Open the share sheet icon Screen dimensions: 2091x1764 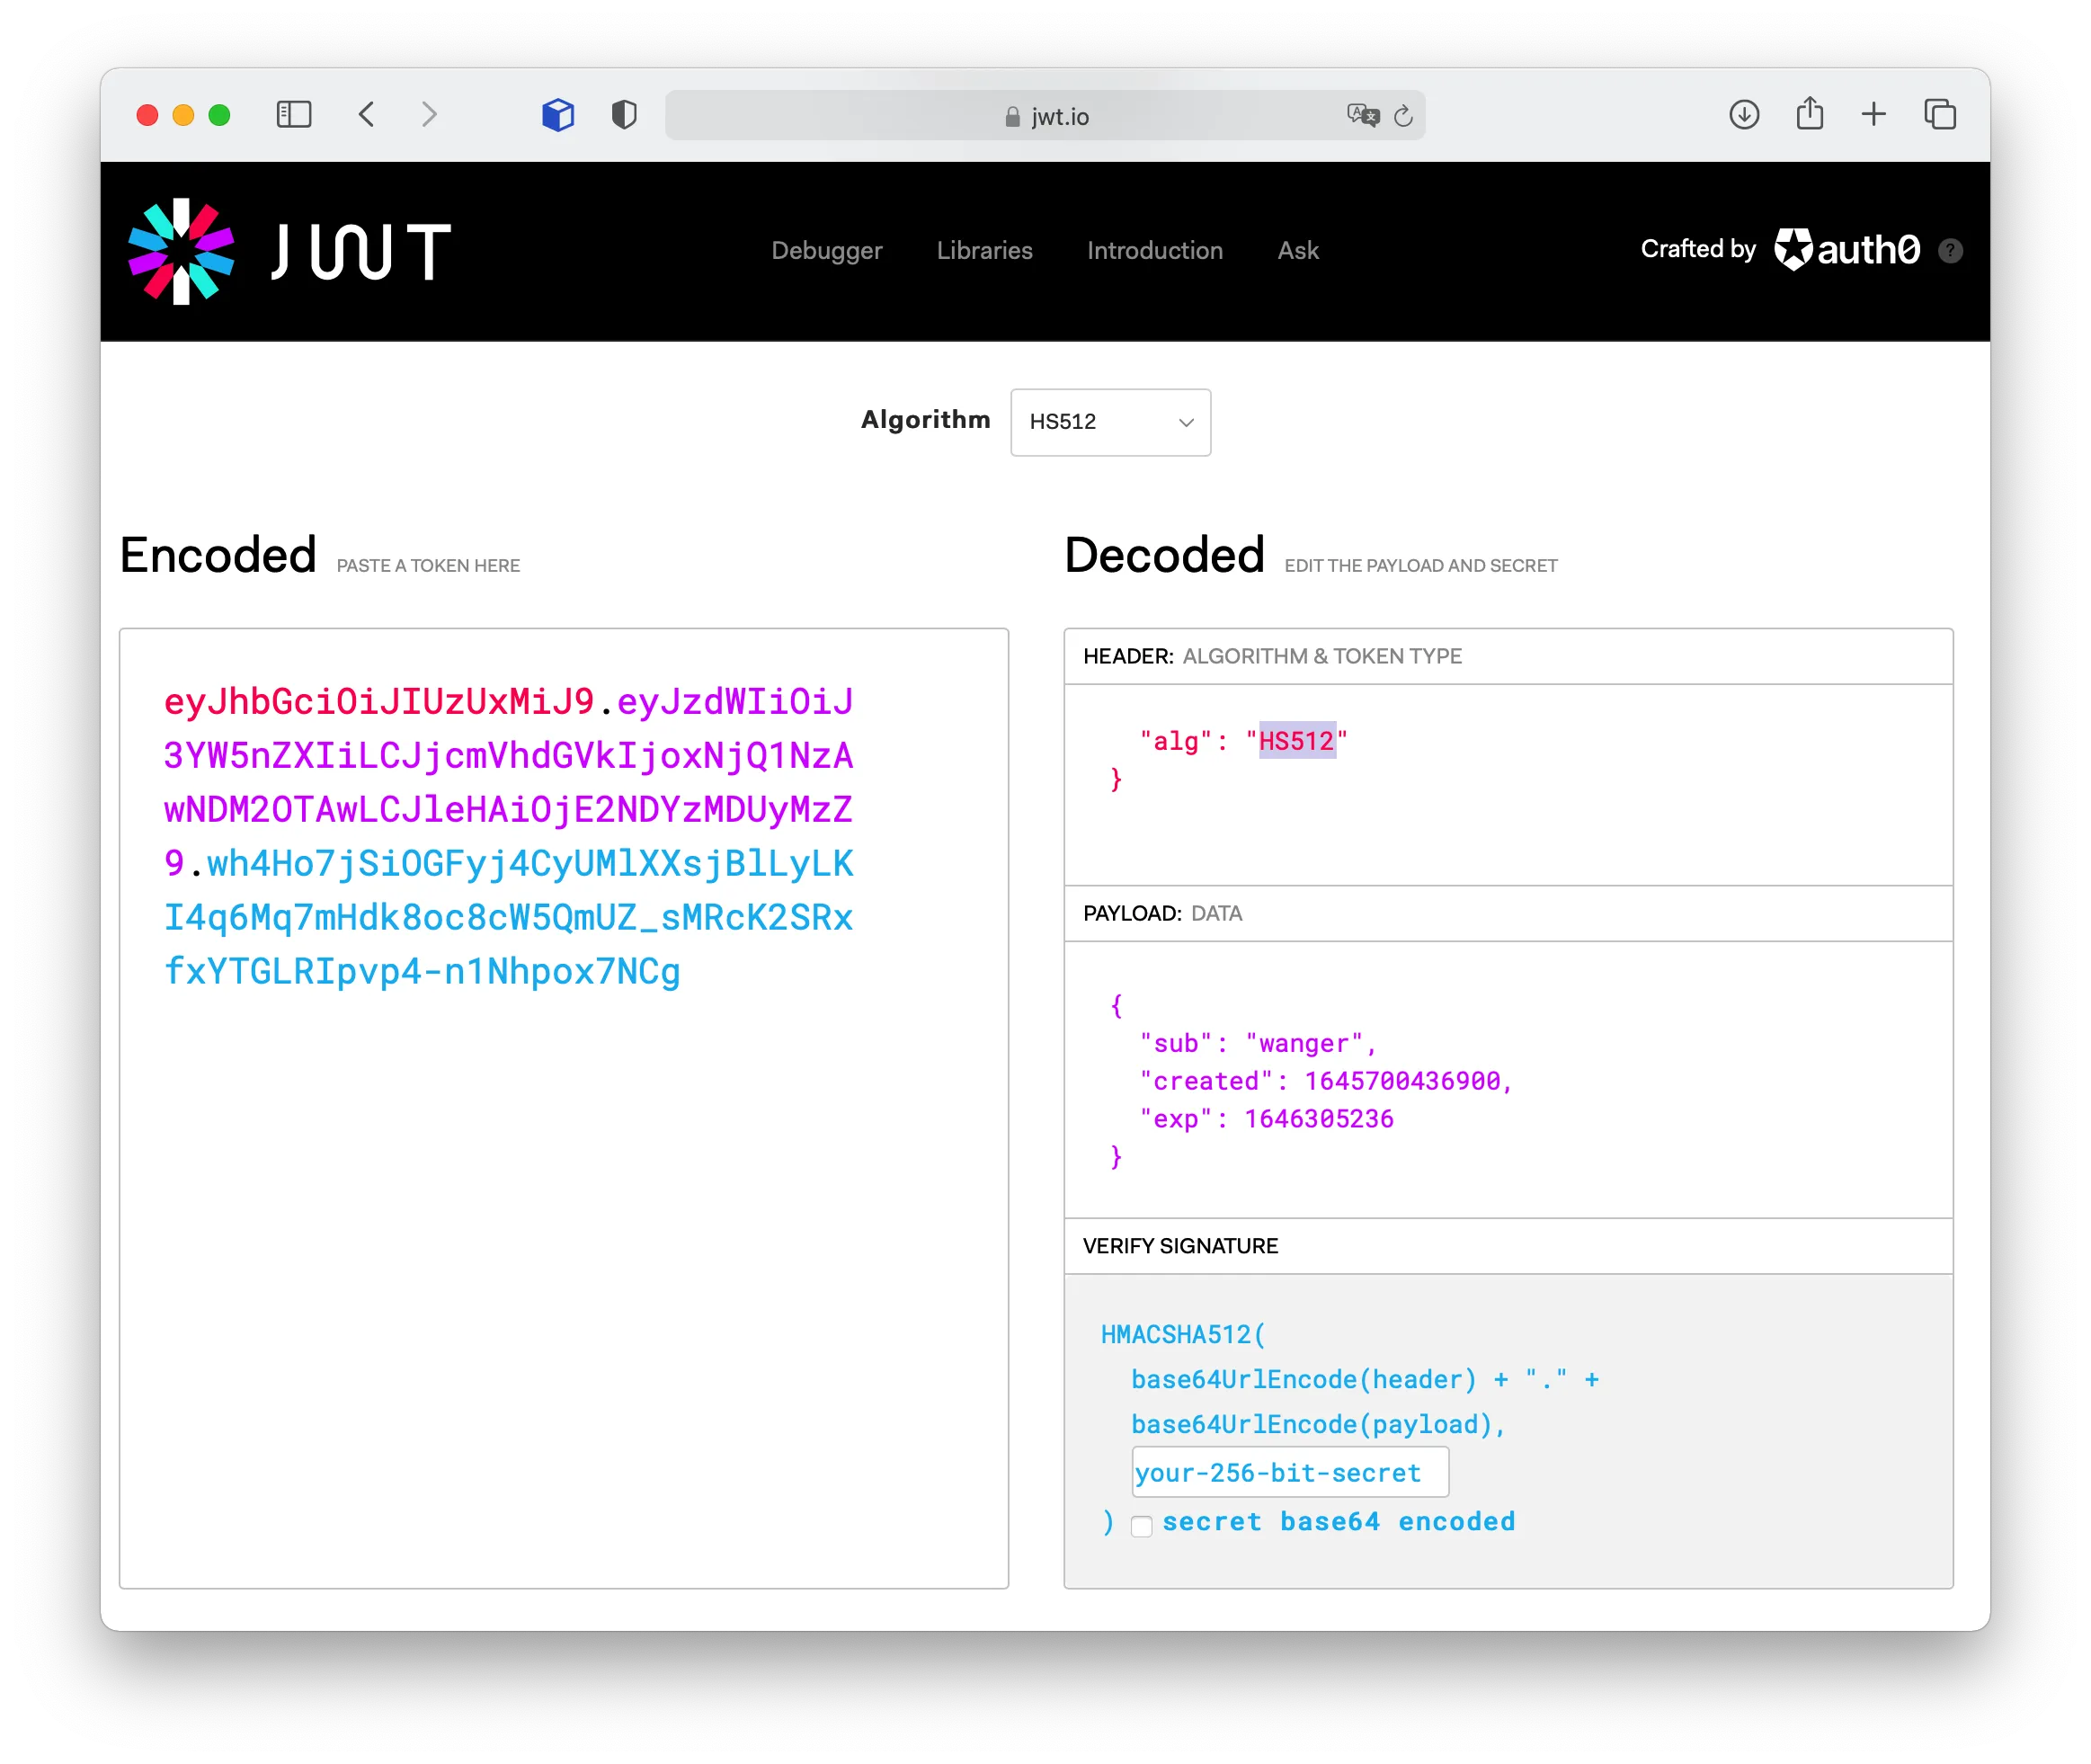coord(1809,114)
